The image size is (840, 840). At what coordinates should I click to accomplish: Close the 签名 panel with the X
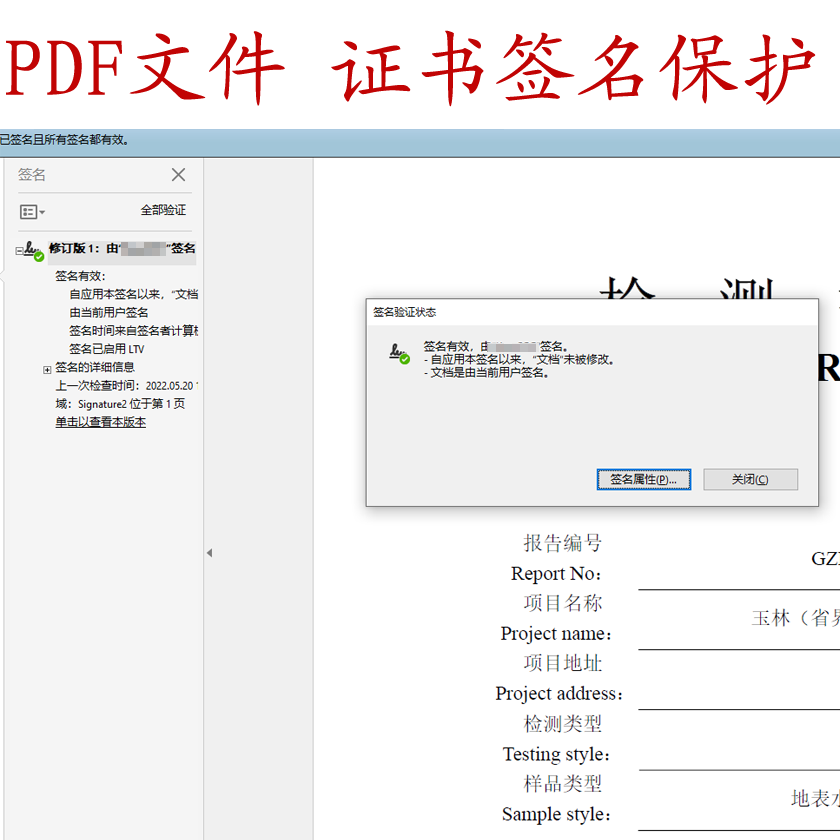coord(178,175)
